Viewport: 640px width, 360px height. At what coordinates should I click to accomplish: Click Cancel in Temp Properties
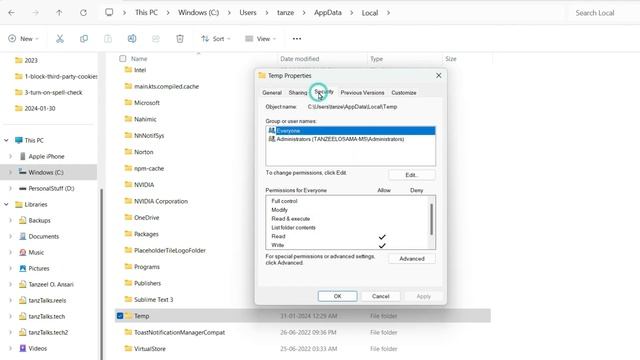(x=380, y=296)
